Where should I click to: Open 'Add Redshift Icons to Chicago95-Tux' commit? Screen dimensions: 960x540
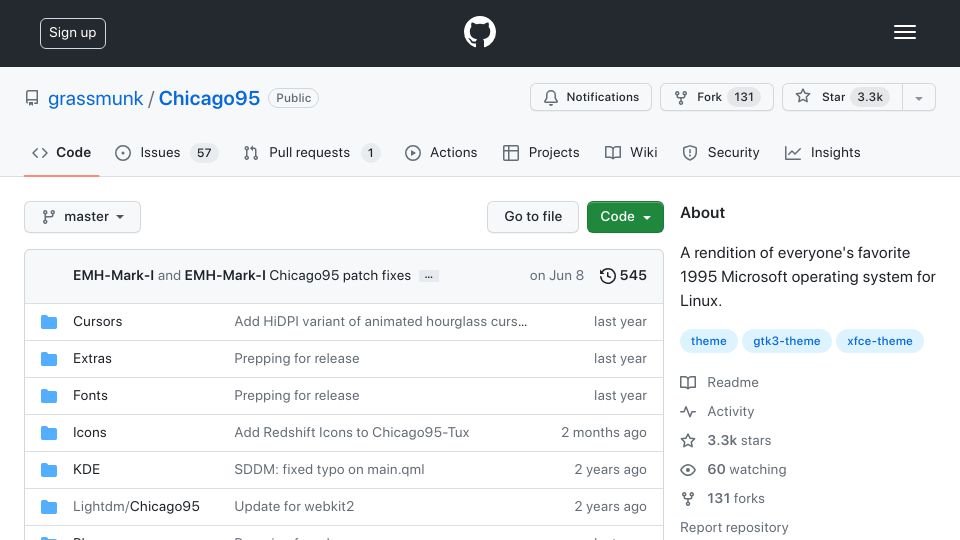pos(352,432)
